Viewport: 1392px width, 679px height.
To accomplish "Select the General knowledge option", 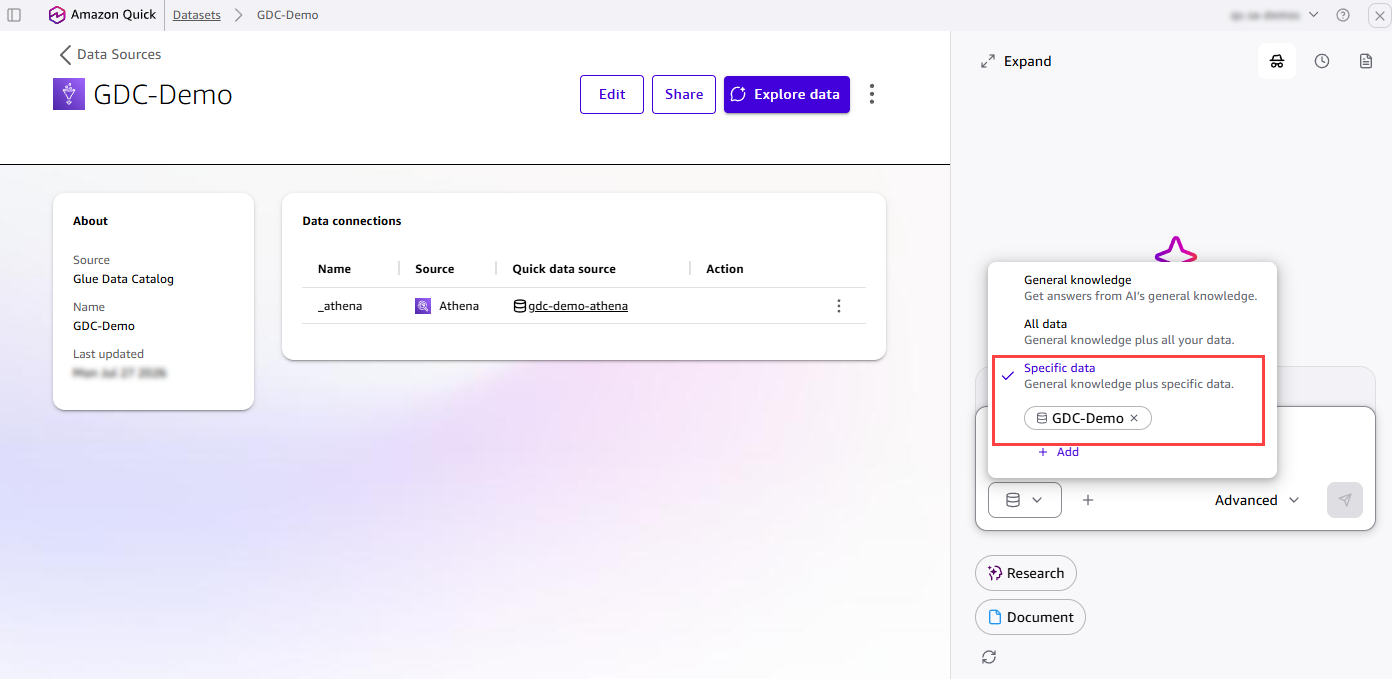I will pos(1132,288).
